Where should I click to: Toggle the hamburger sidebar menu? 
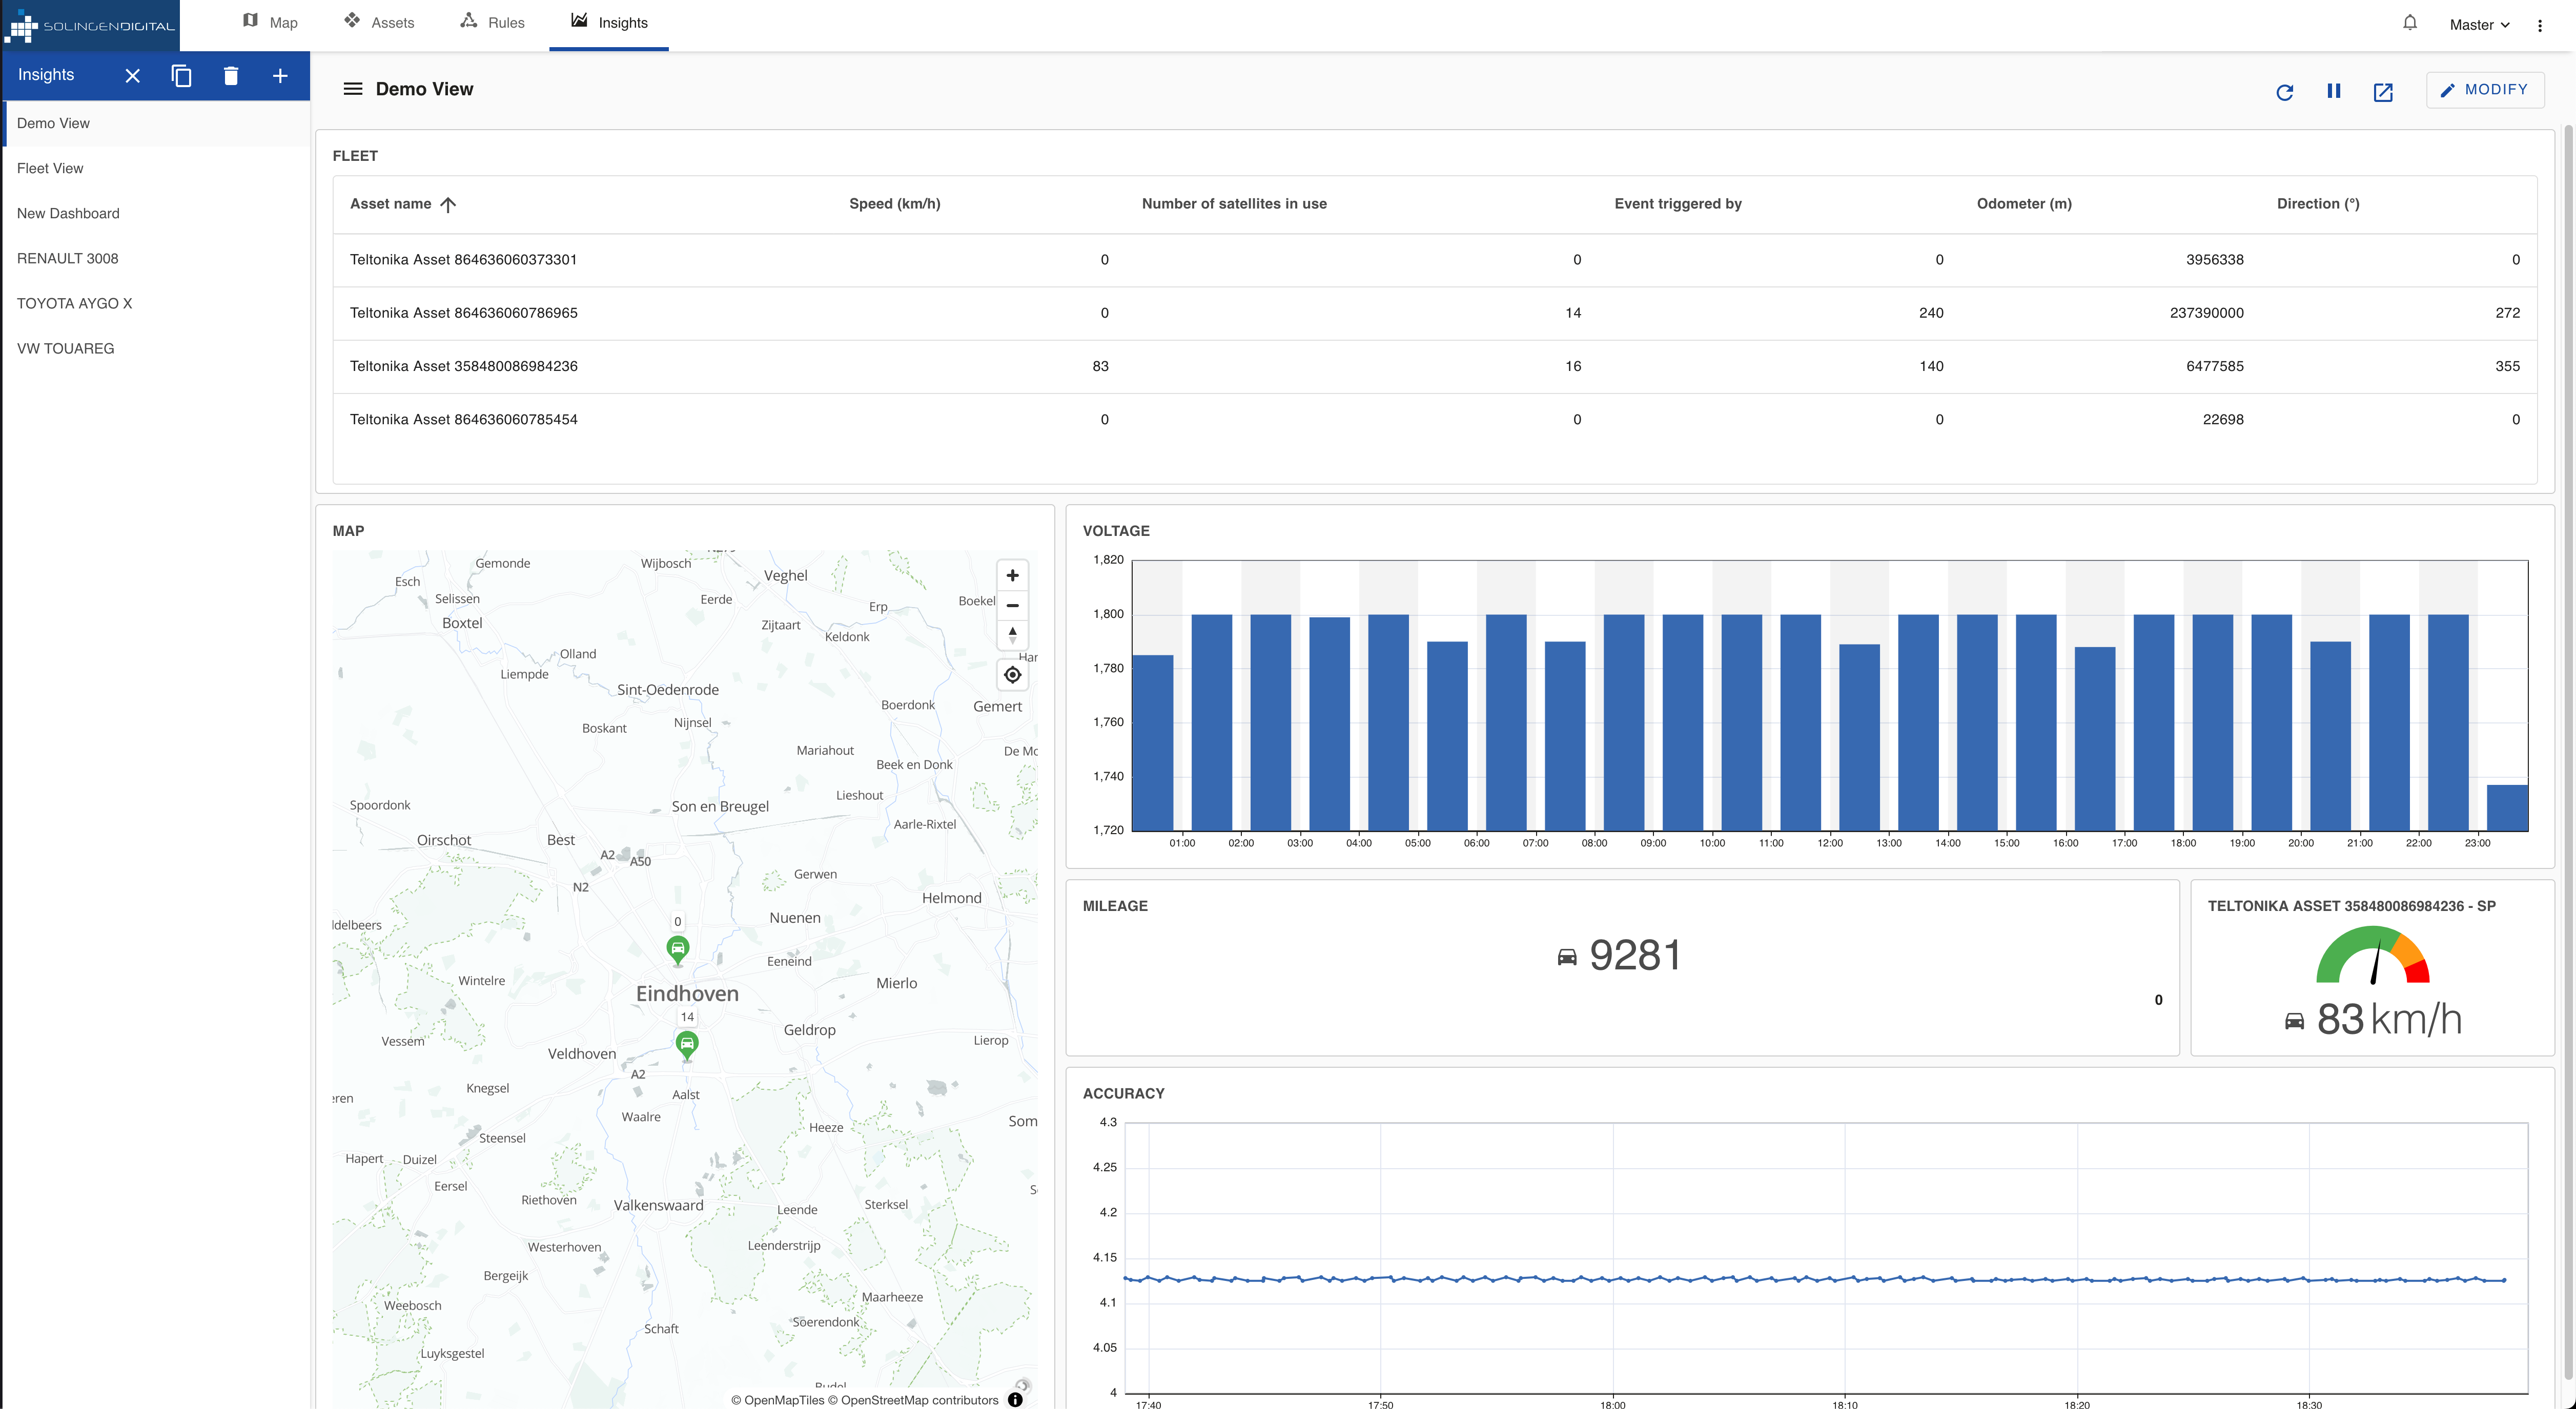click(x=352, y=89)
